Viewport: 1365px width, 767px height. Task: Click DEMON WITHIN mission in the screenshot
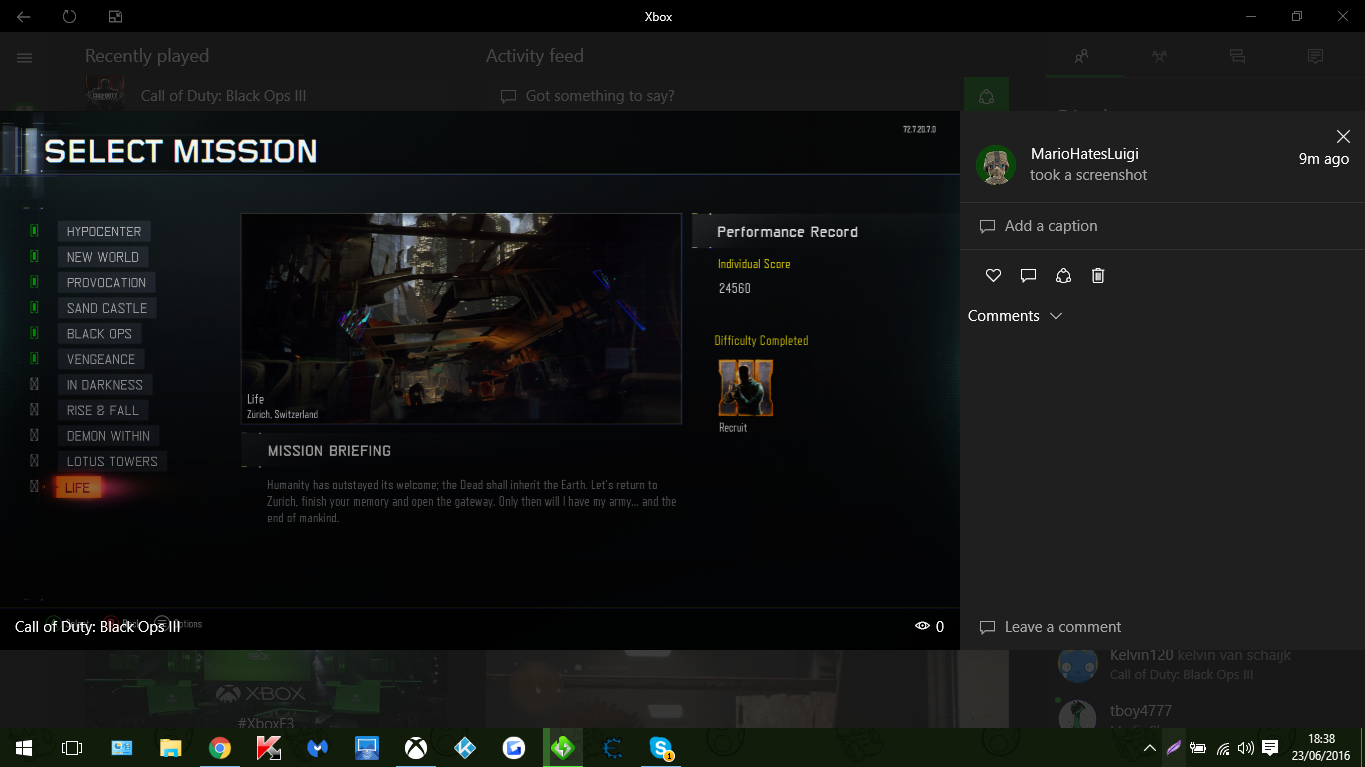tap(108, 436)
